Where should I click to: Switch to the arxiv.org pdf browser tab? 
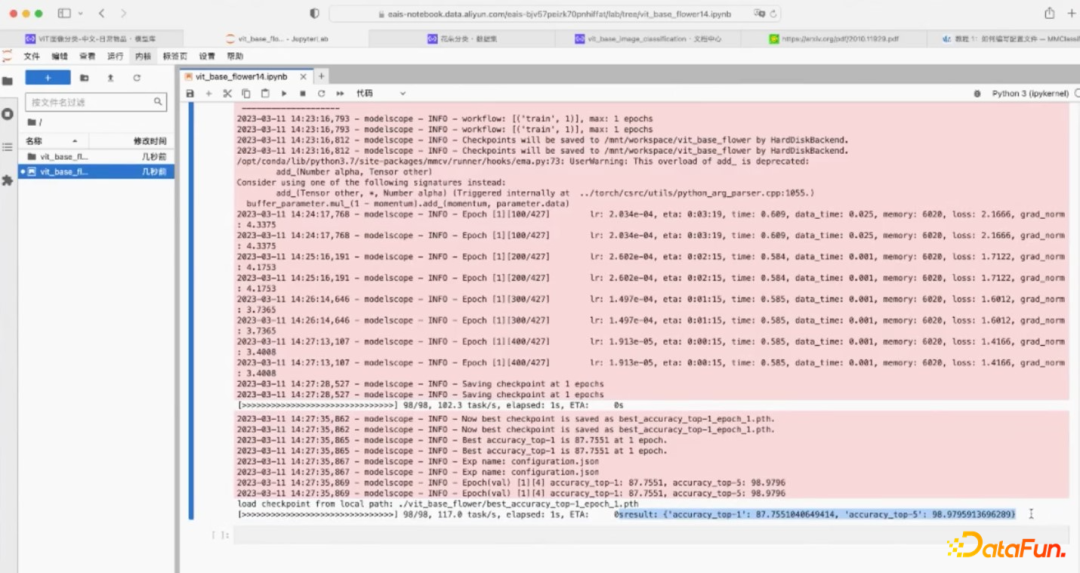coord(833,39)
